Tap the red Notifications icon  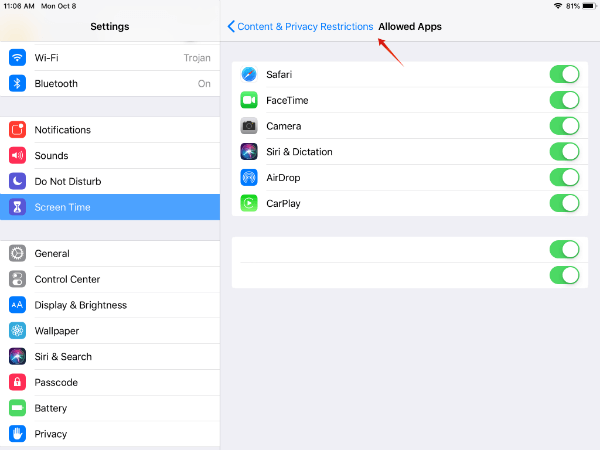point(17,130)
